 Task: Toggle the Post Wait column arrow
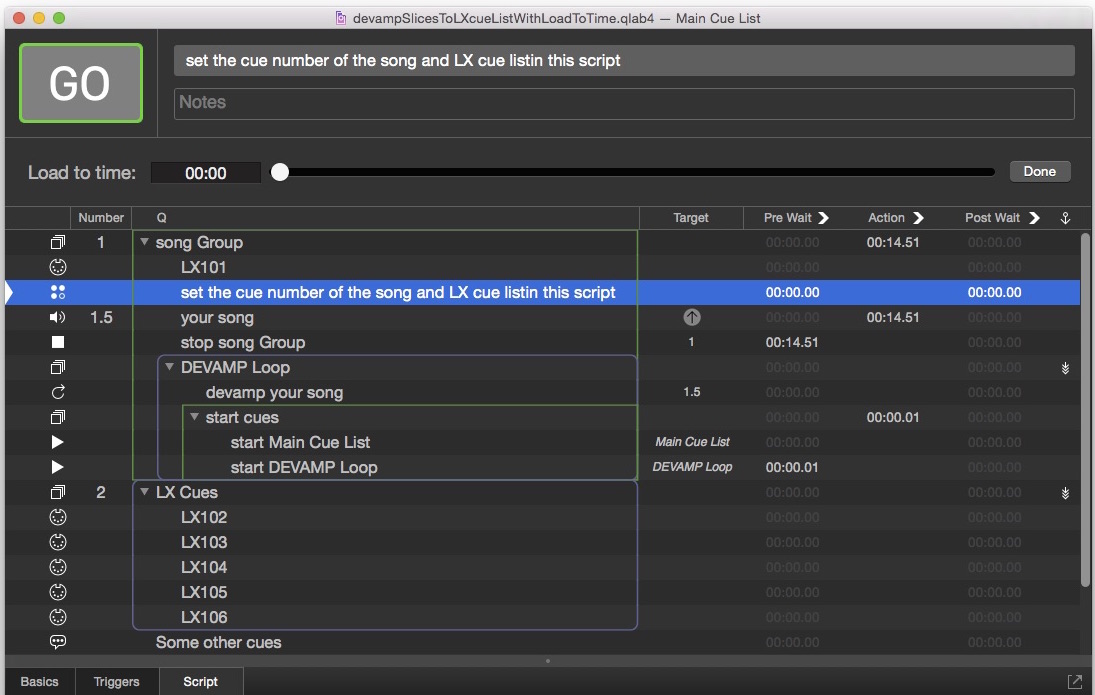(x=1034, y=217)
